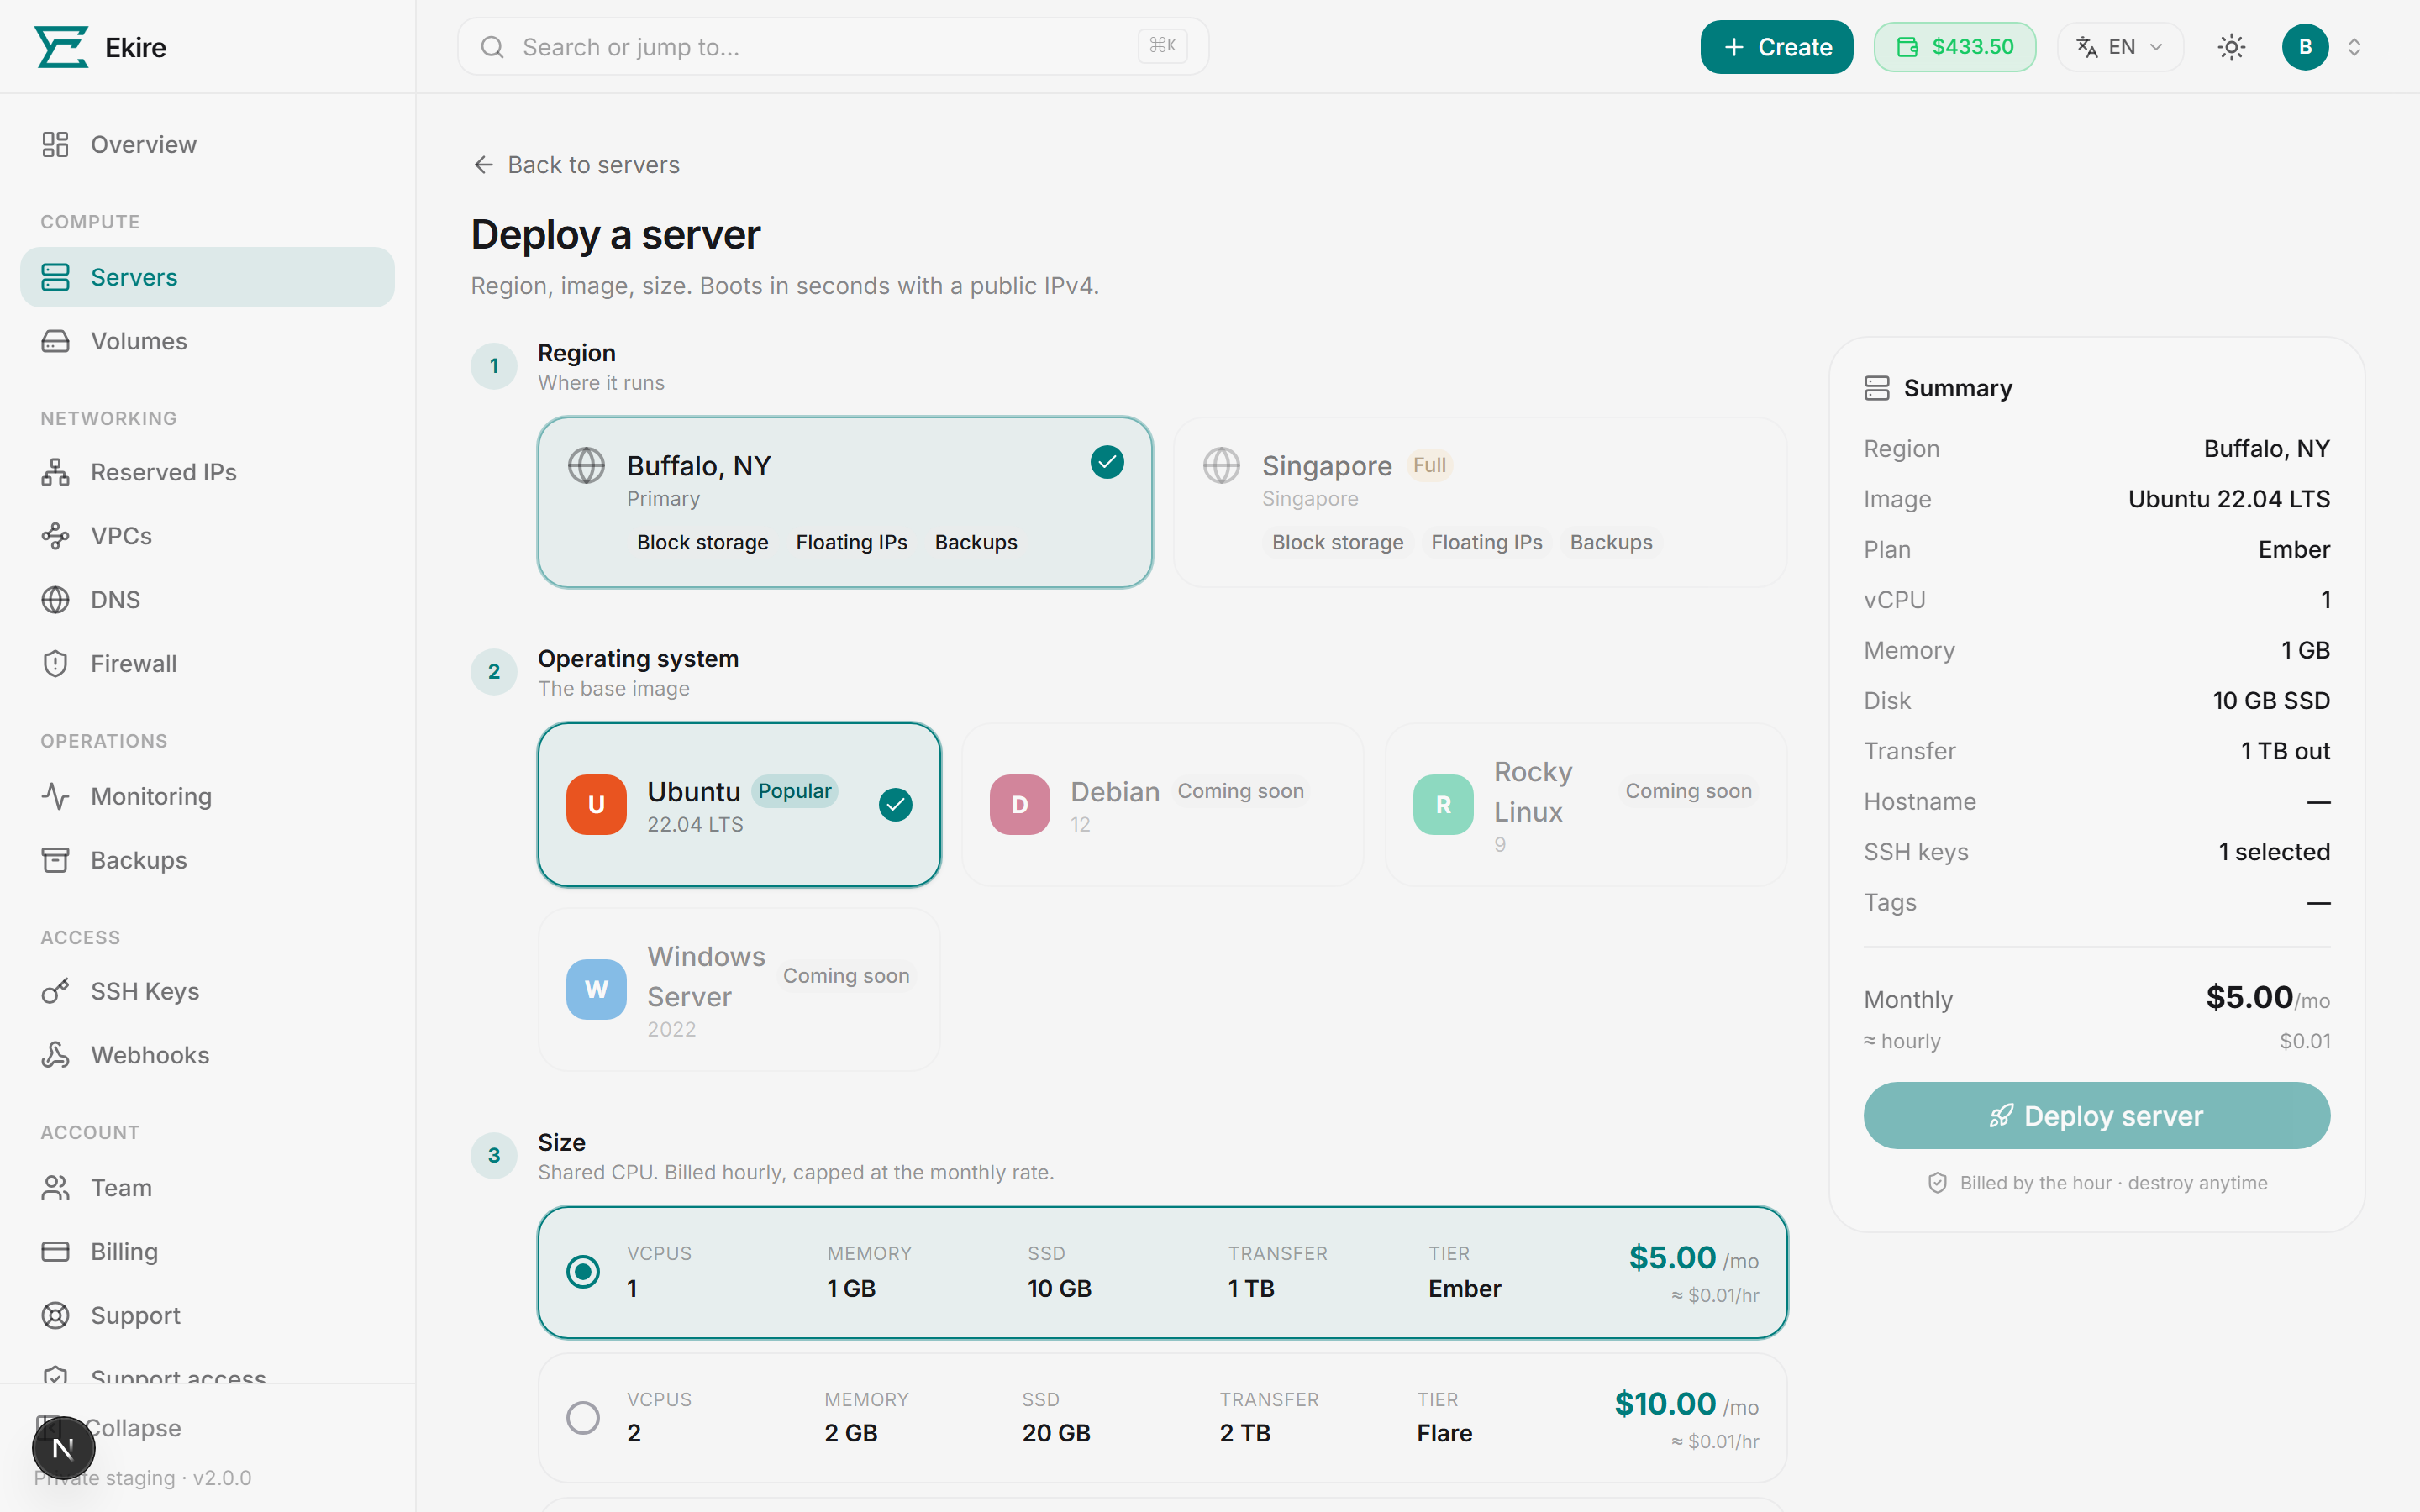
Task: Click the Popular badge on Ubuntu
Action: coord(794,791)
